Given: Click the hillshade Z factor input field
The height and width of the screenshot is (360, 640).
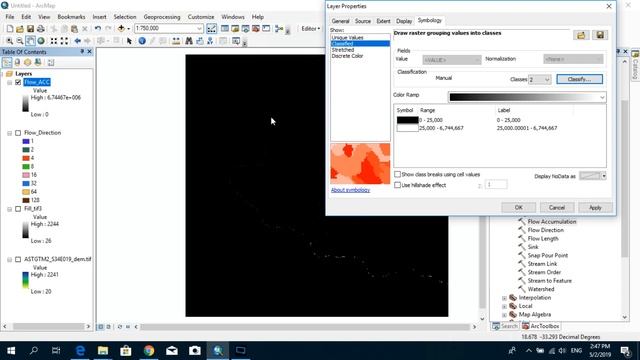Looking at the screenshot, I should [496, 184].
